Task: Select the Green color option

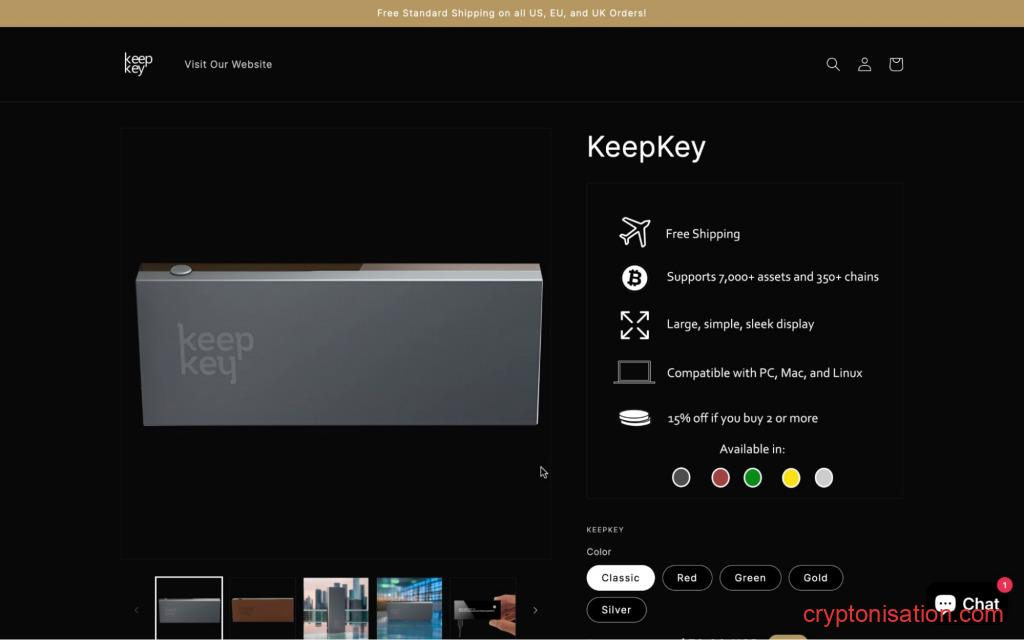Action: coord(750,577)
